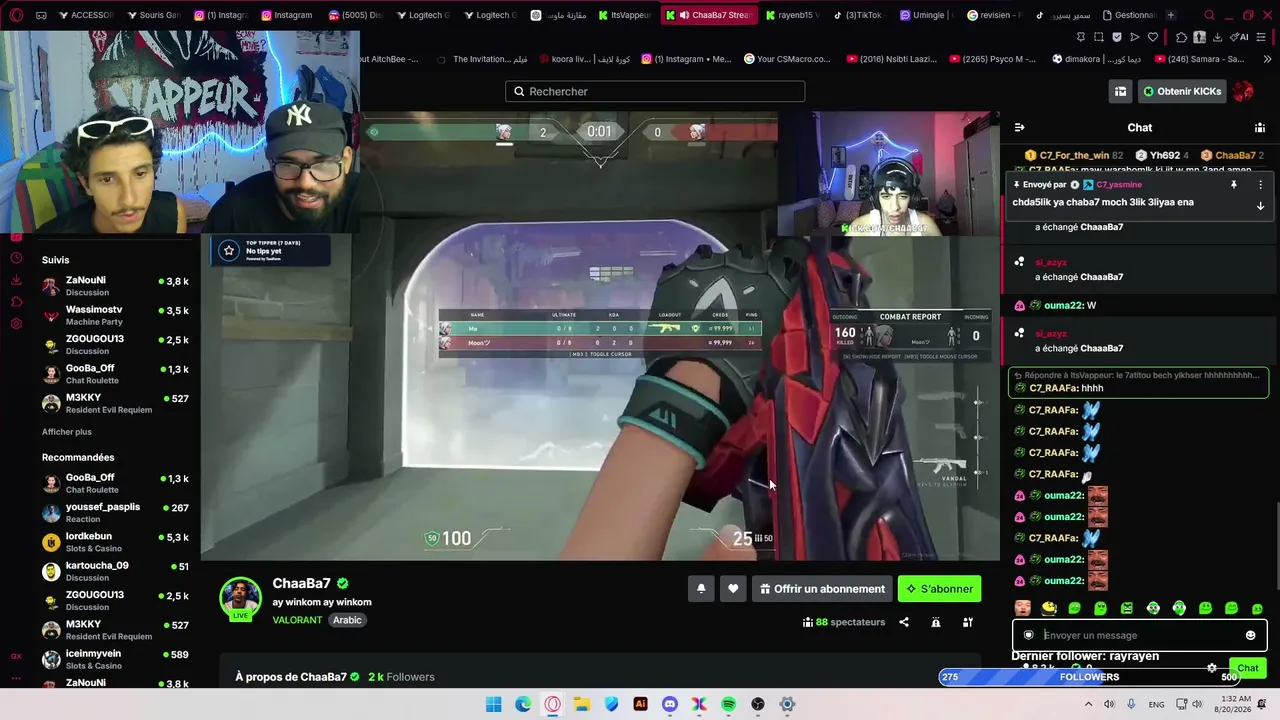Open the Kick shop icon near KICKs
Screen dimensions: 1280x720
pyautogui.click(x=1120, y=91)
